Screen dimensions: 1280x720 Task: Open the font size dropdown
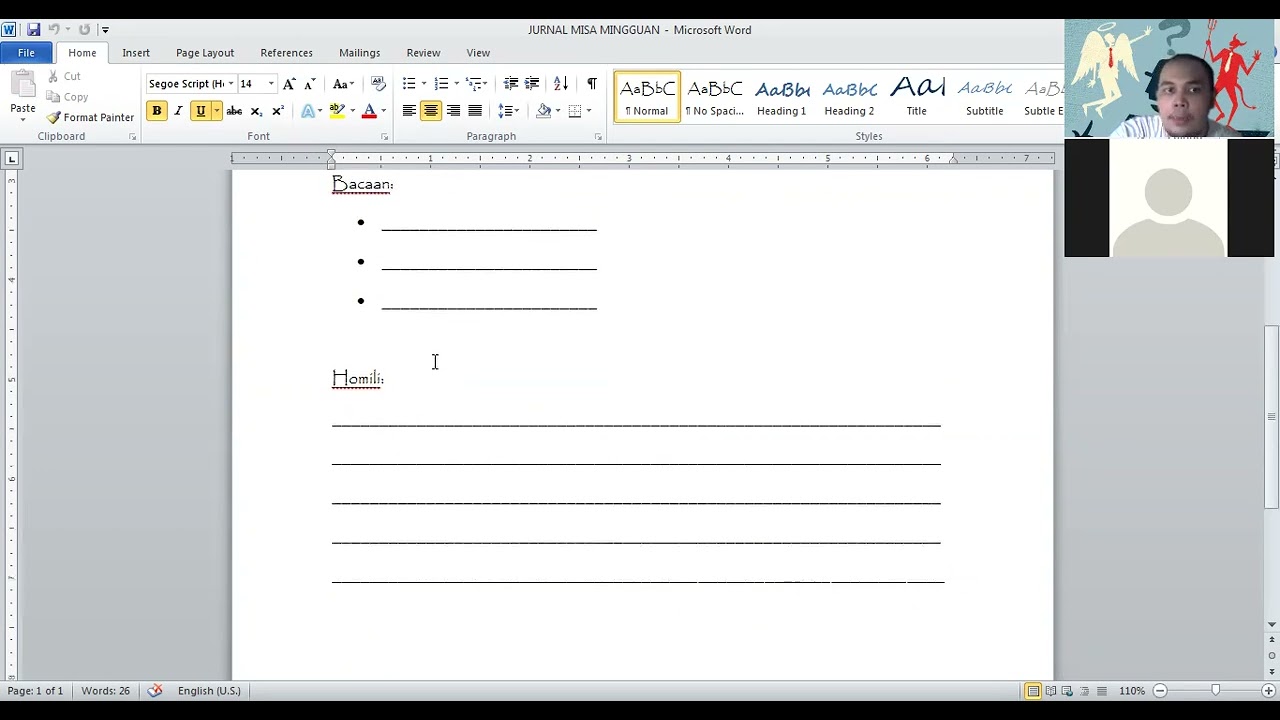tap(271, 84)
